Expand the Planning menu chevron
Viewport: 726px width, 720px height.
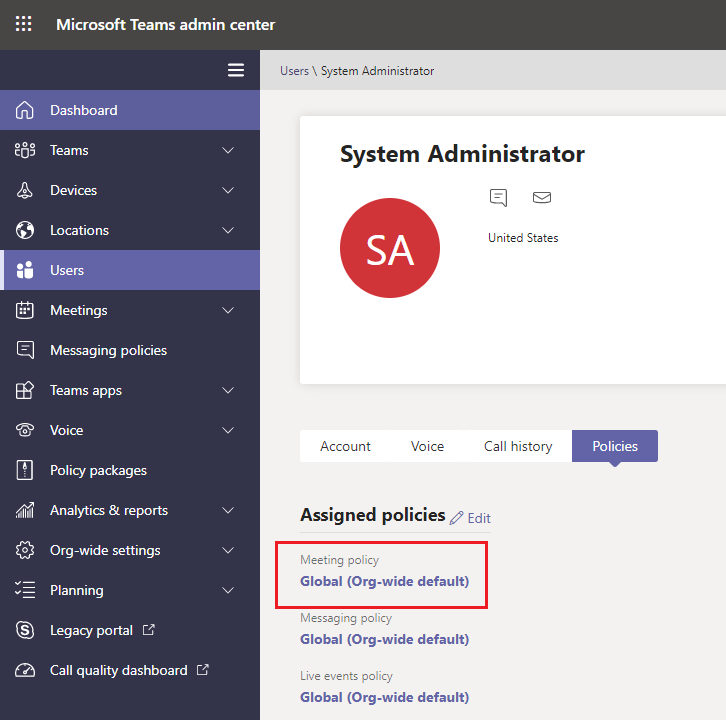(228, 590)
